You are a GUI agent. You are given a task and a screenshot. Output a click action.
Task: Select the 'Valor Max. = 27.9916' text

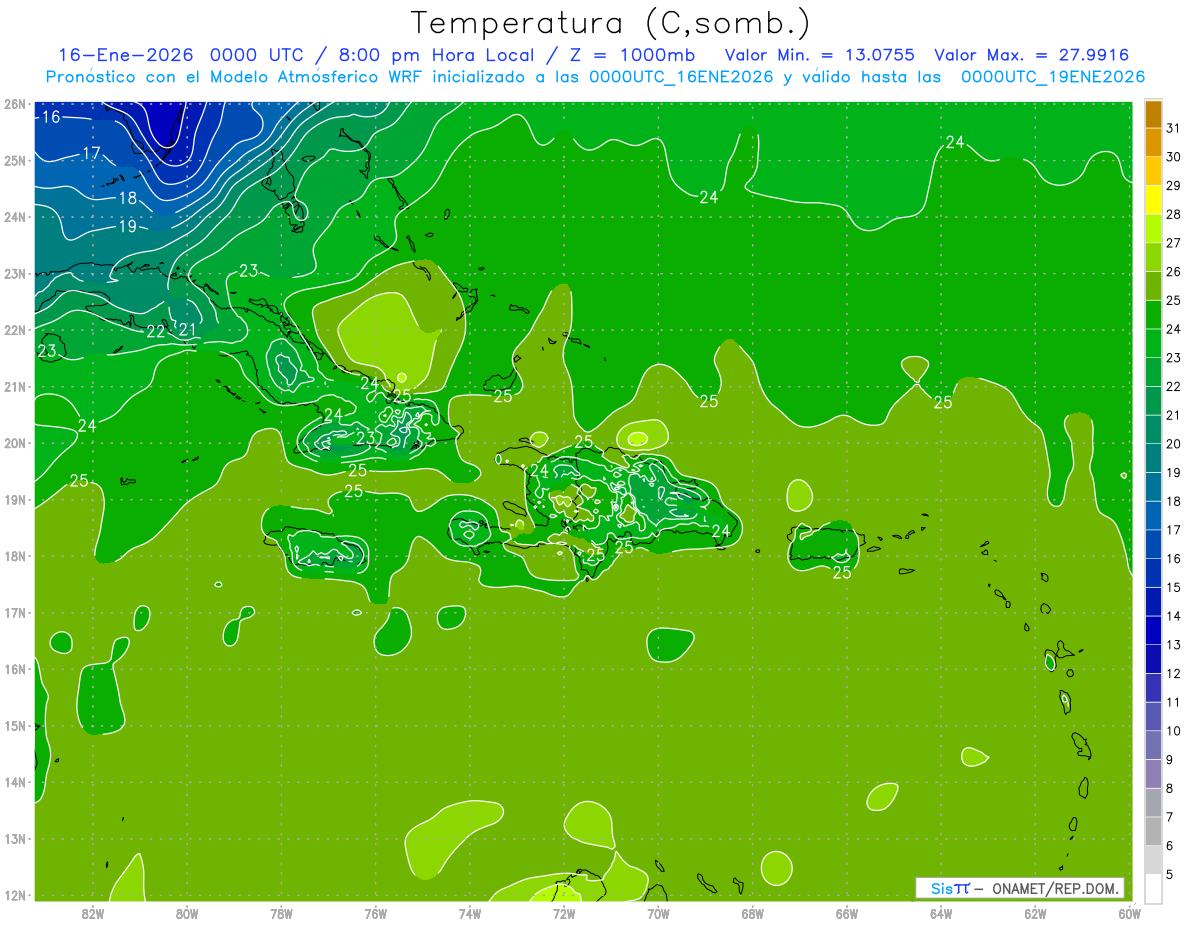click(x=1032, y=55)
